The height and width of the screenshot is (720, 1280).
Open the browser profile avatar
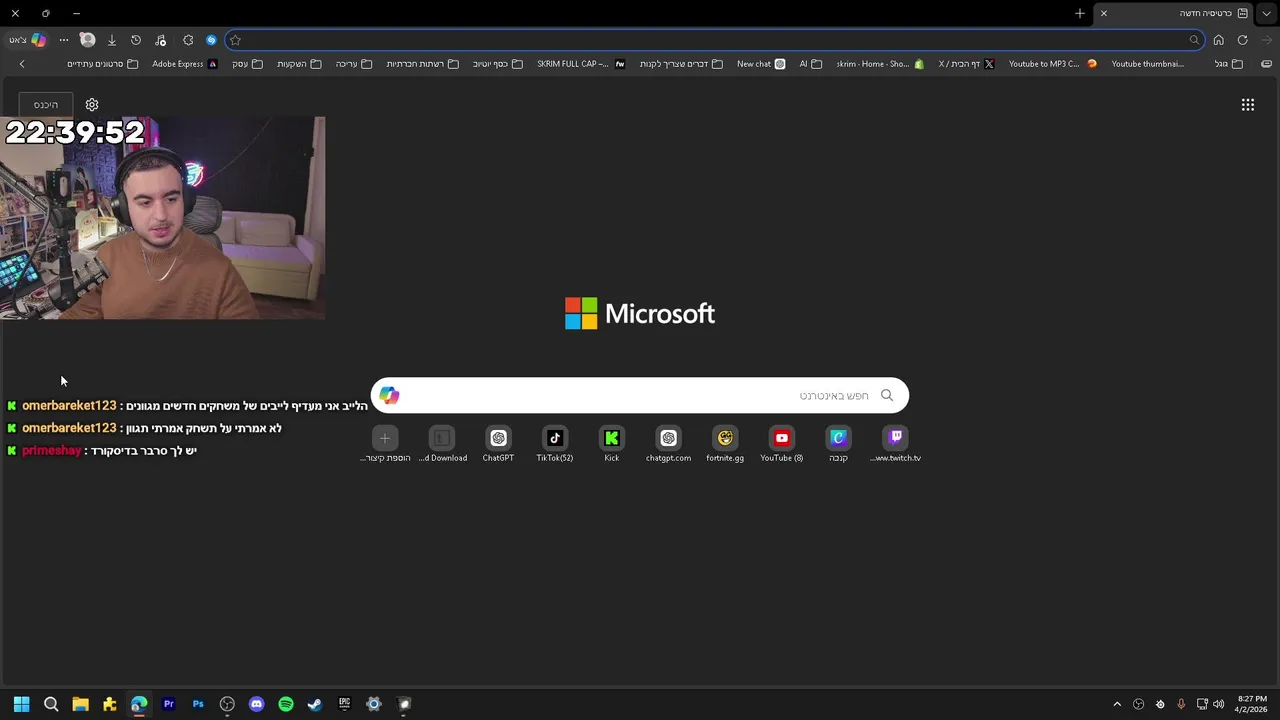point(88,40)
